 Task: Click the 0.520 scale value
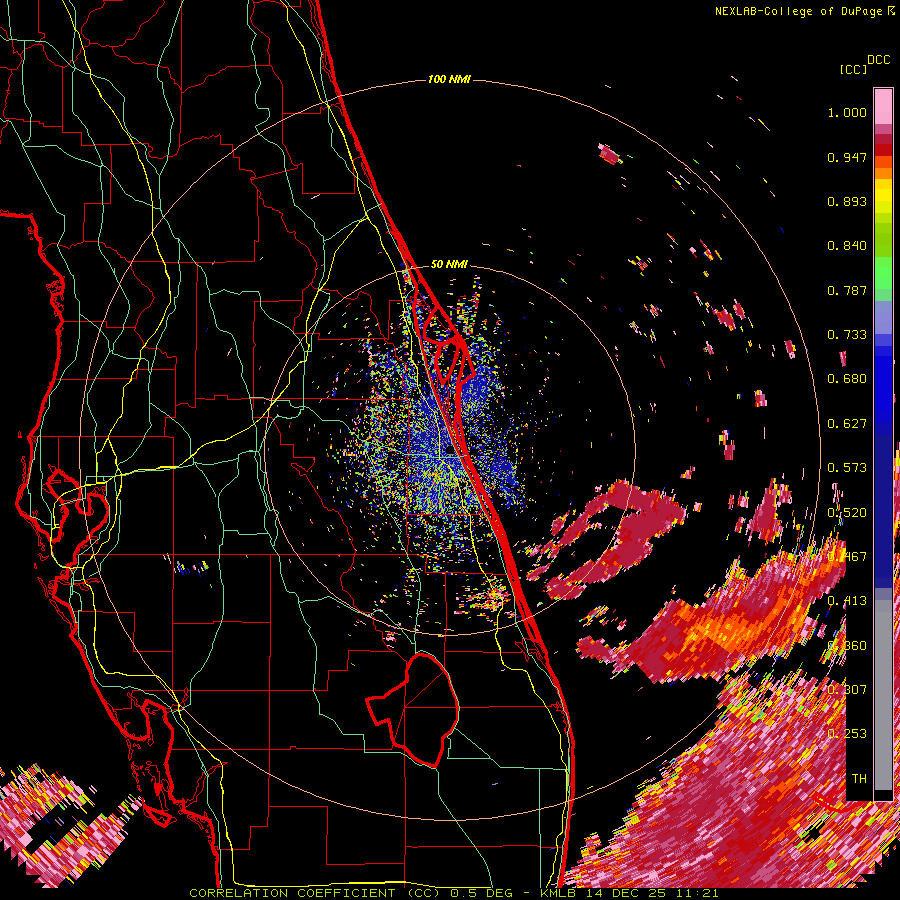click(847, 513)
